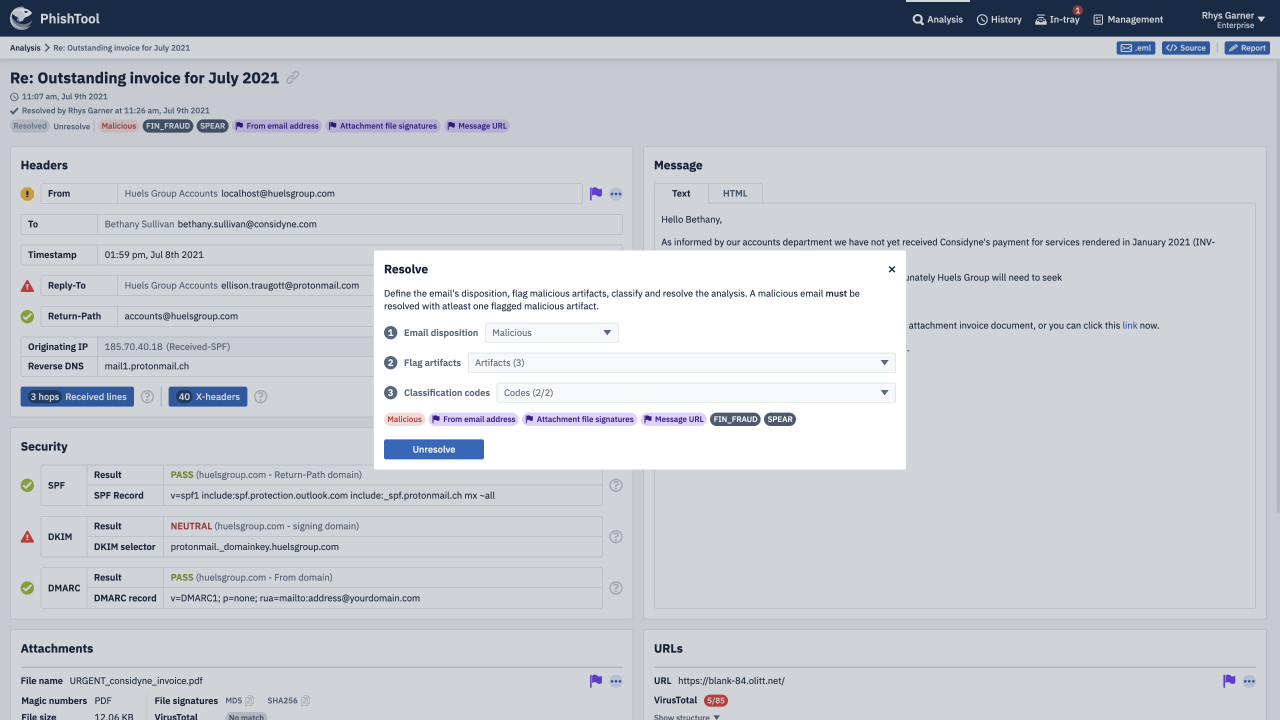Open the SPF help icon
Viewport: 1280px width, 720px height.
point(616,485)
